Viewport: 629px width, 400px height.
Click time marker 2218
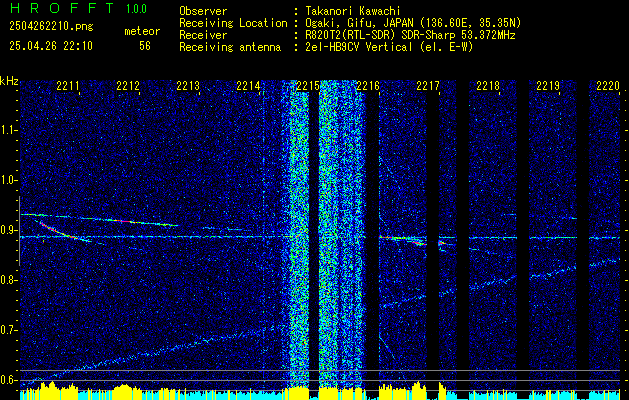488,85
